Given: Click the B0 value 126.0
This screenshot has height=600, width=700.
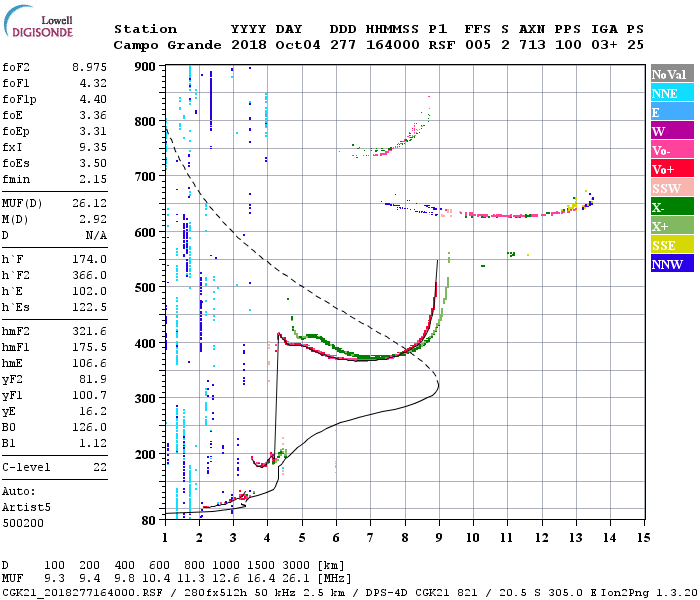Looking at the screenshot, I should tap(89, 427).
